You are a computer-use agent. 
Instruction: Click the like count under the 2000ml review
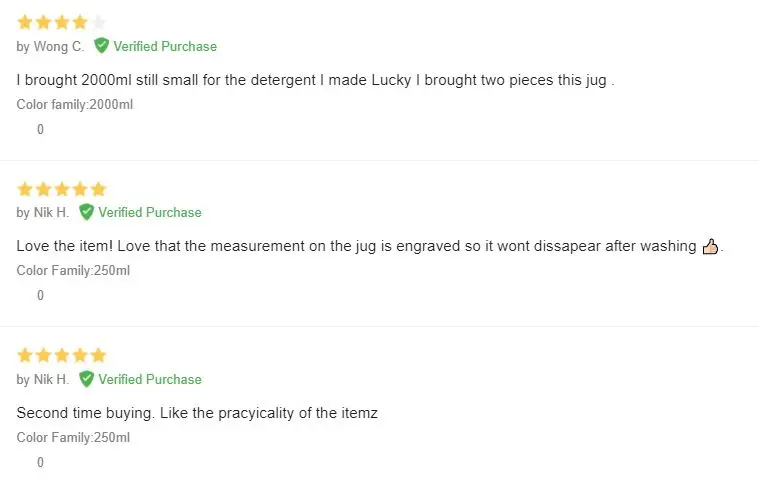pos(40,129)
